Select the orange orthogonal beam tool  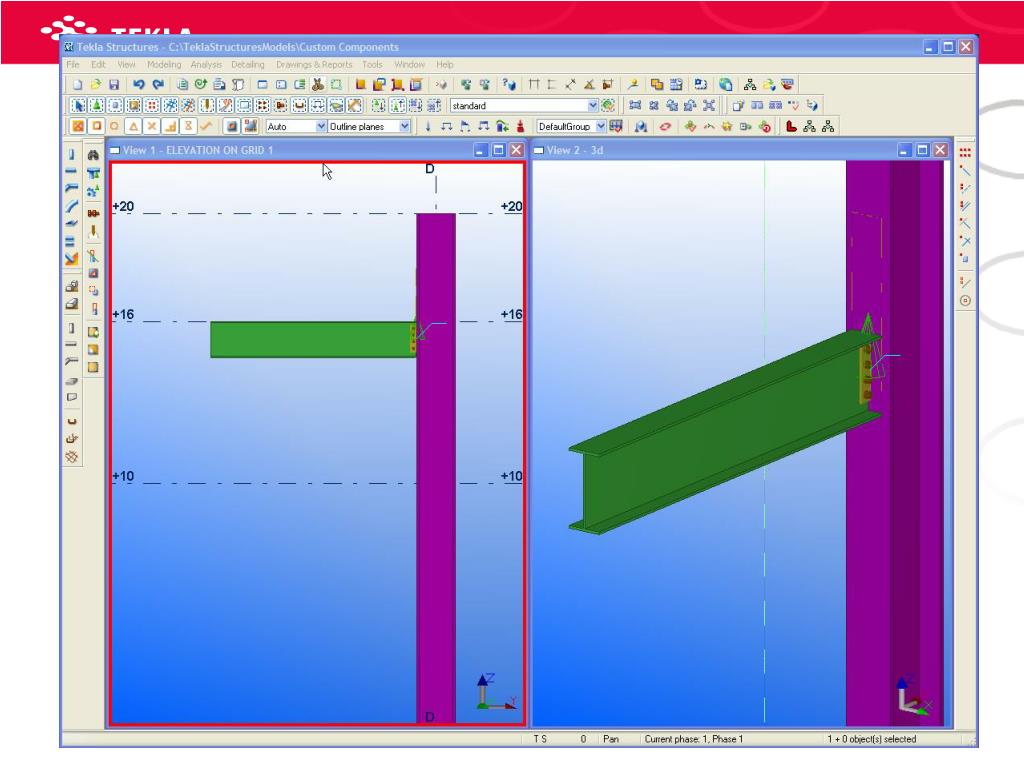pos(72,259)
